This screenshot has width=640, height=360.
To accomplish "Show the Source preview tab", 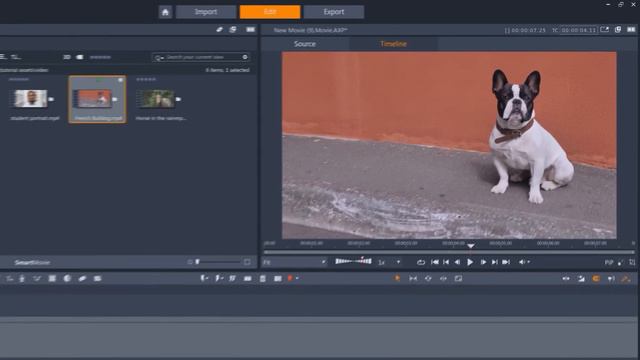I will point(305,44).
